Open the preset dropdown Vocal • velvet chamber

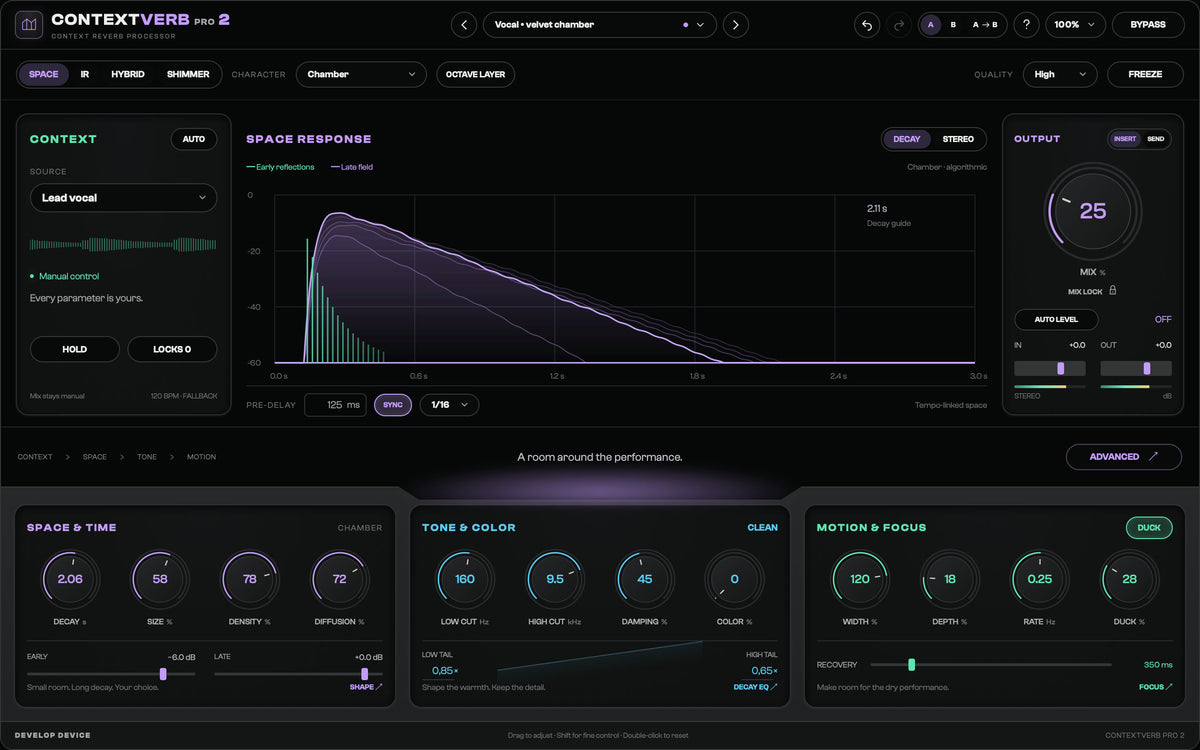(x=600, y=24)
